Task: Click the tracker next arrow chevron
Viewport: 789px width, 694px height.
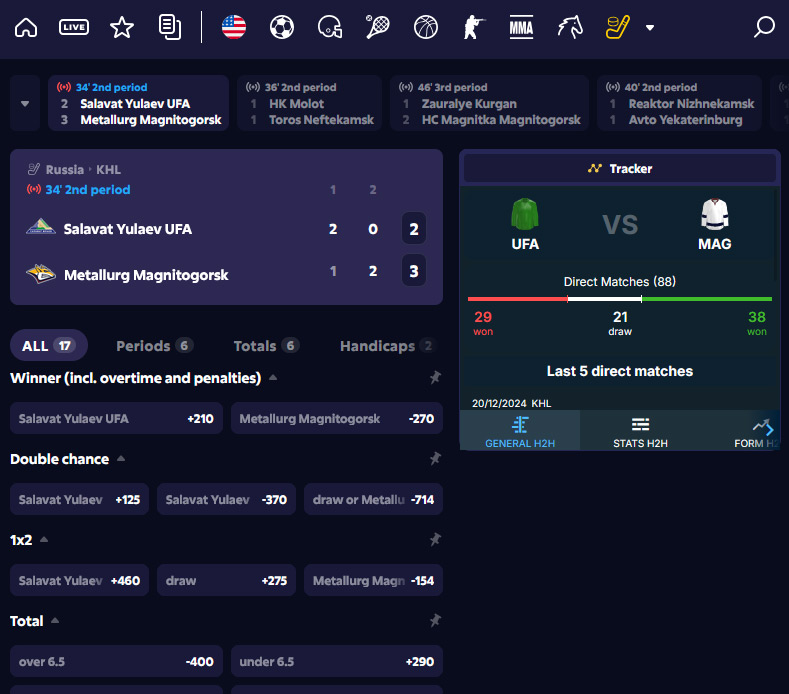Action: pyautogui.click(x=770, y=429)
